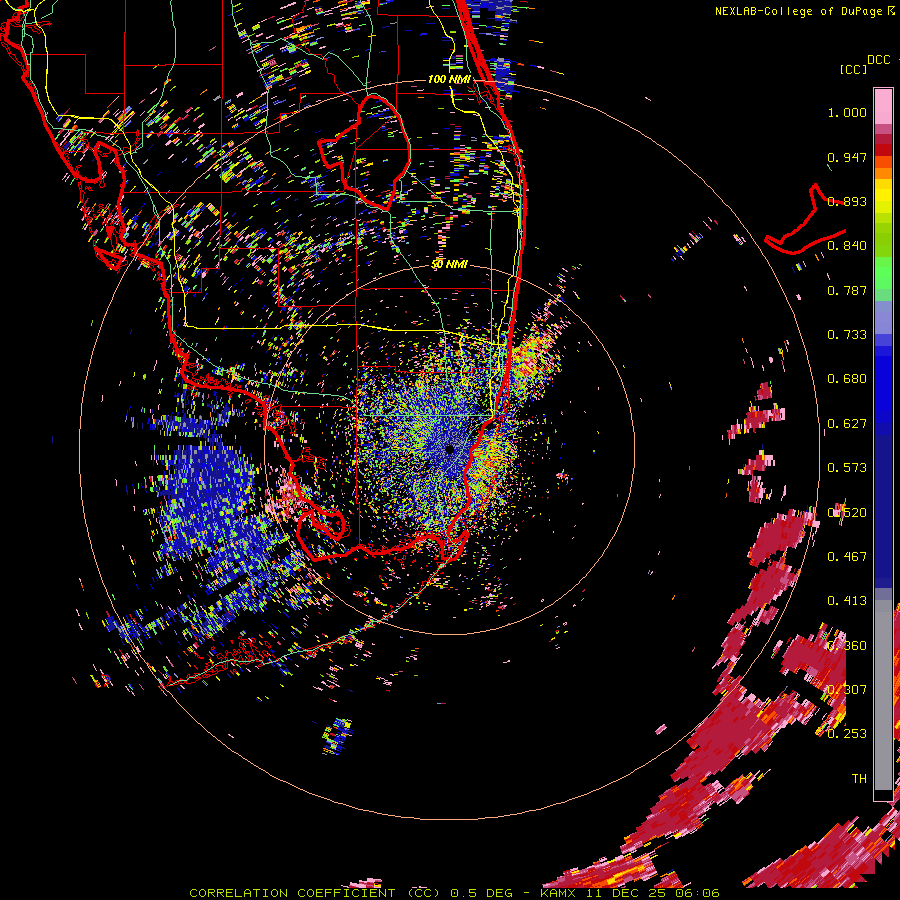900x900 pixels.
Task: Click the small isolated echo blob south of Keys
Action: coord(338,736)
